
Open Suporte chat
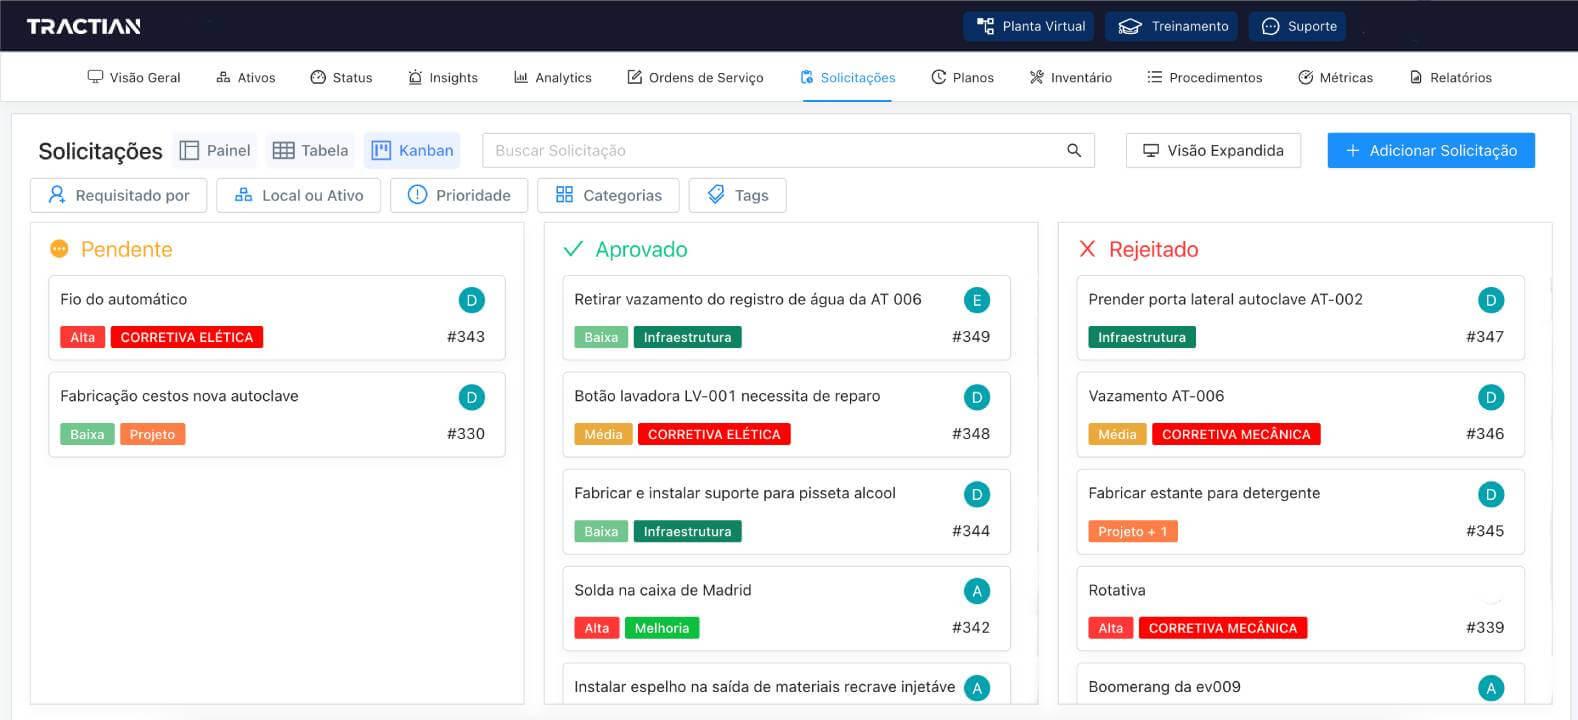(1297, 26)
